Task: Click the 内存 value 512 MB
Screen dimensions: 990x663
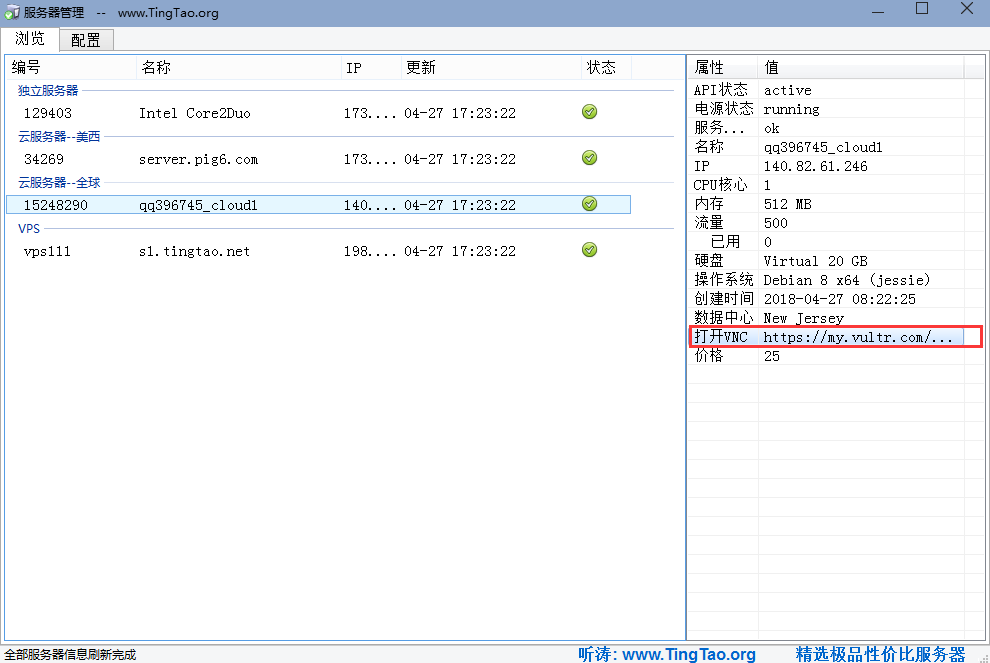Action: coord(787,204)
